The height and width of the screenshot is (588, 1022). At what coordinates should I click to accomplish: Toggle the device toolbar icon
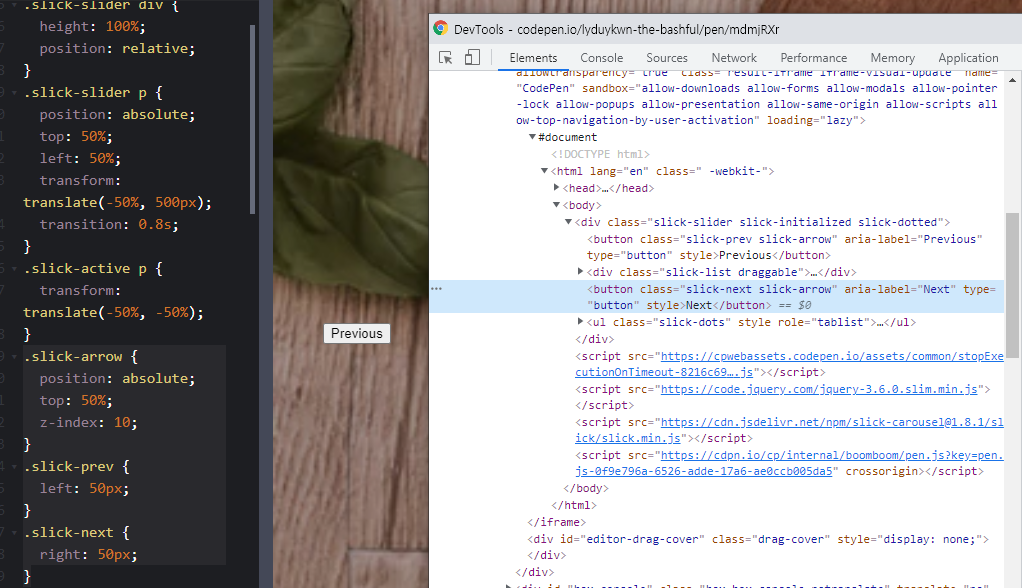472,57
